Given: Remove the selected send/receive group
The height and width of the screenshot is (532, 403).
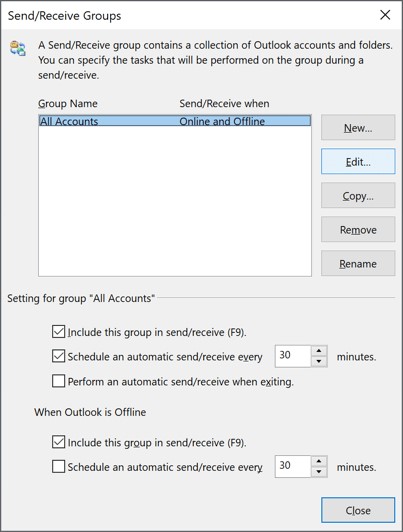Looking at the screenshot, I should [x=358, y=229].
